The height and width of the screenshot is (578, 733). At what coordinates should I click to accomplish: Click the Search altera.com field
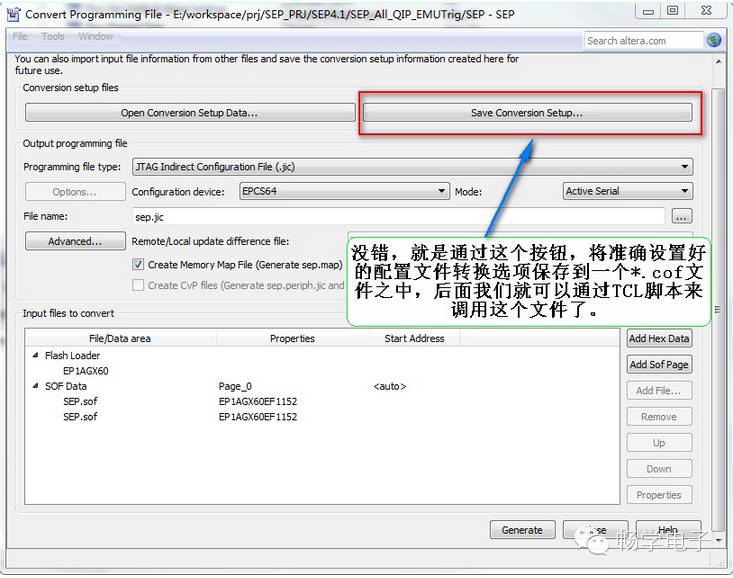644,41
